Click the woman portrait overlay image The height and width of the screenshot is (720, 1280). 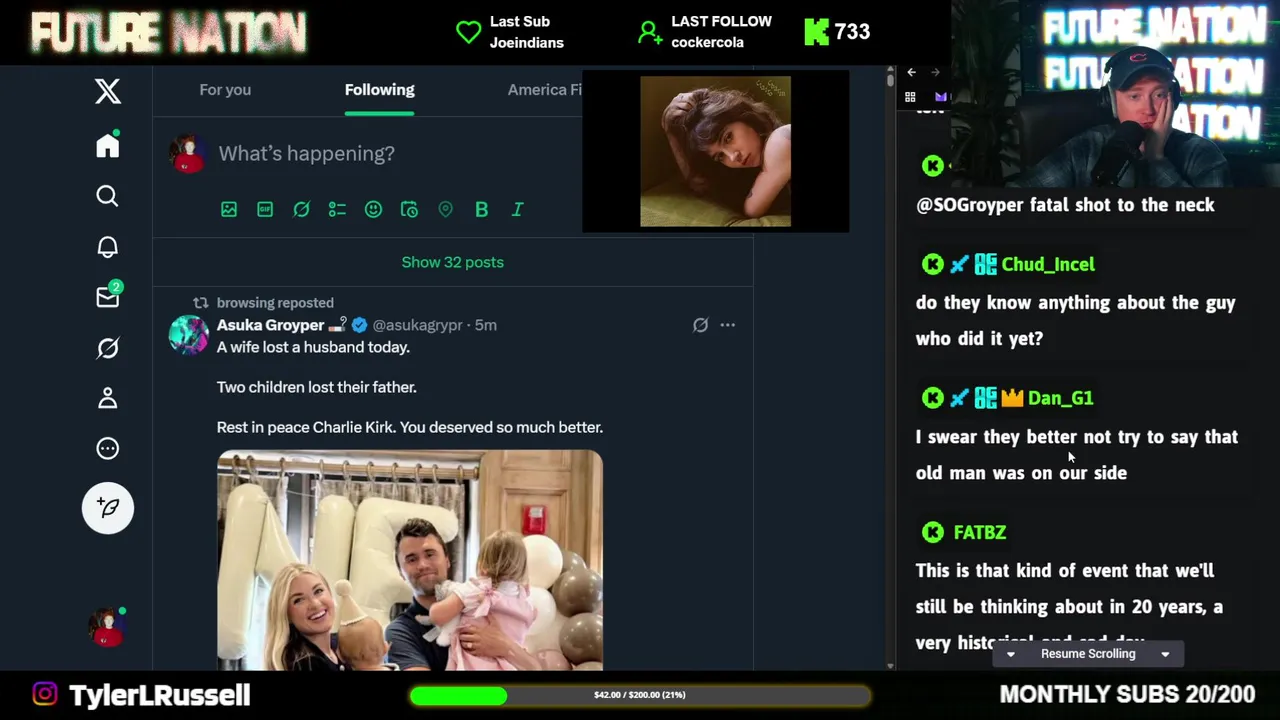(715, 151)
